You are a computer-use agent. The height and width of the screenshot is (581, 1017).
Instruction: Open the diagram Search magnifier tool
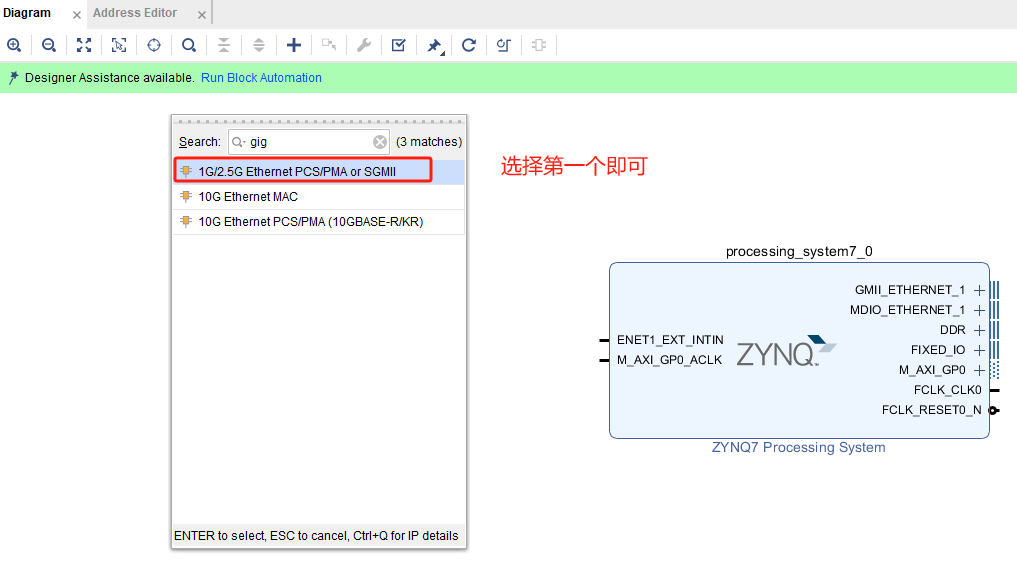click(189, 45)
